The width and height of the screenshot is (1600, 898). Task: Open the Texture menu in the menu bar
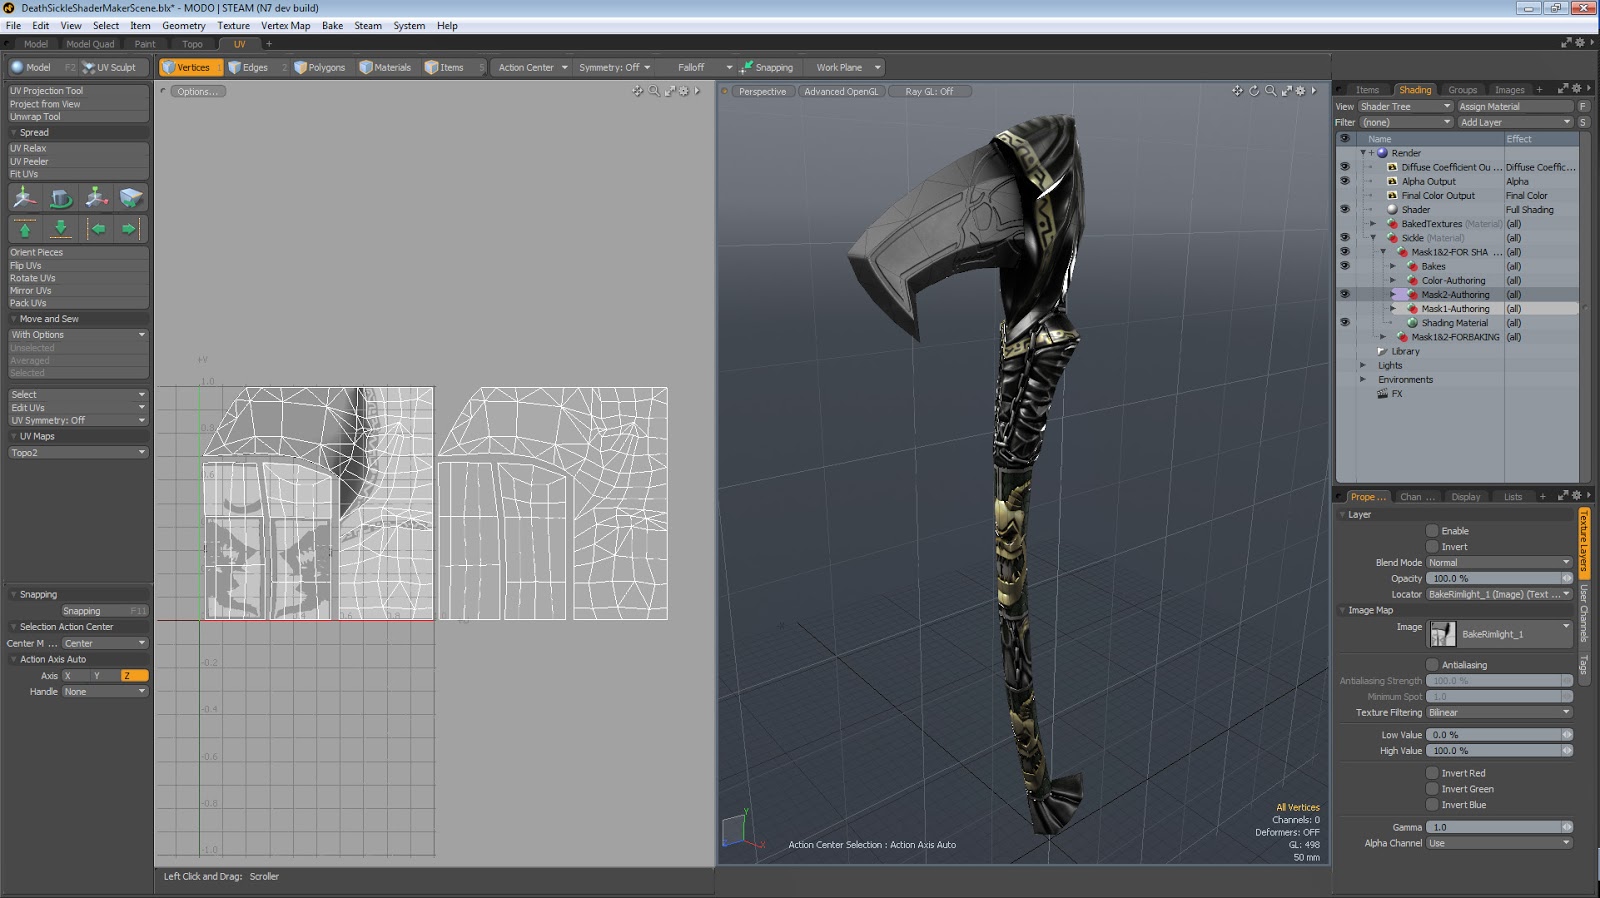point(233,26)
